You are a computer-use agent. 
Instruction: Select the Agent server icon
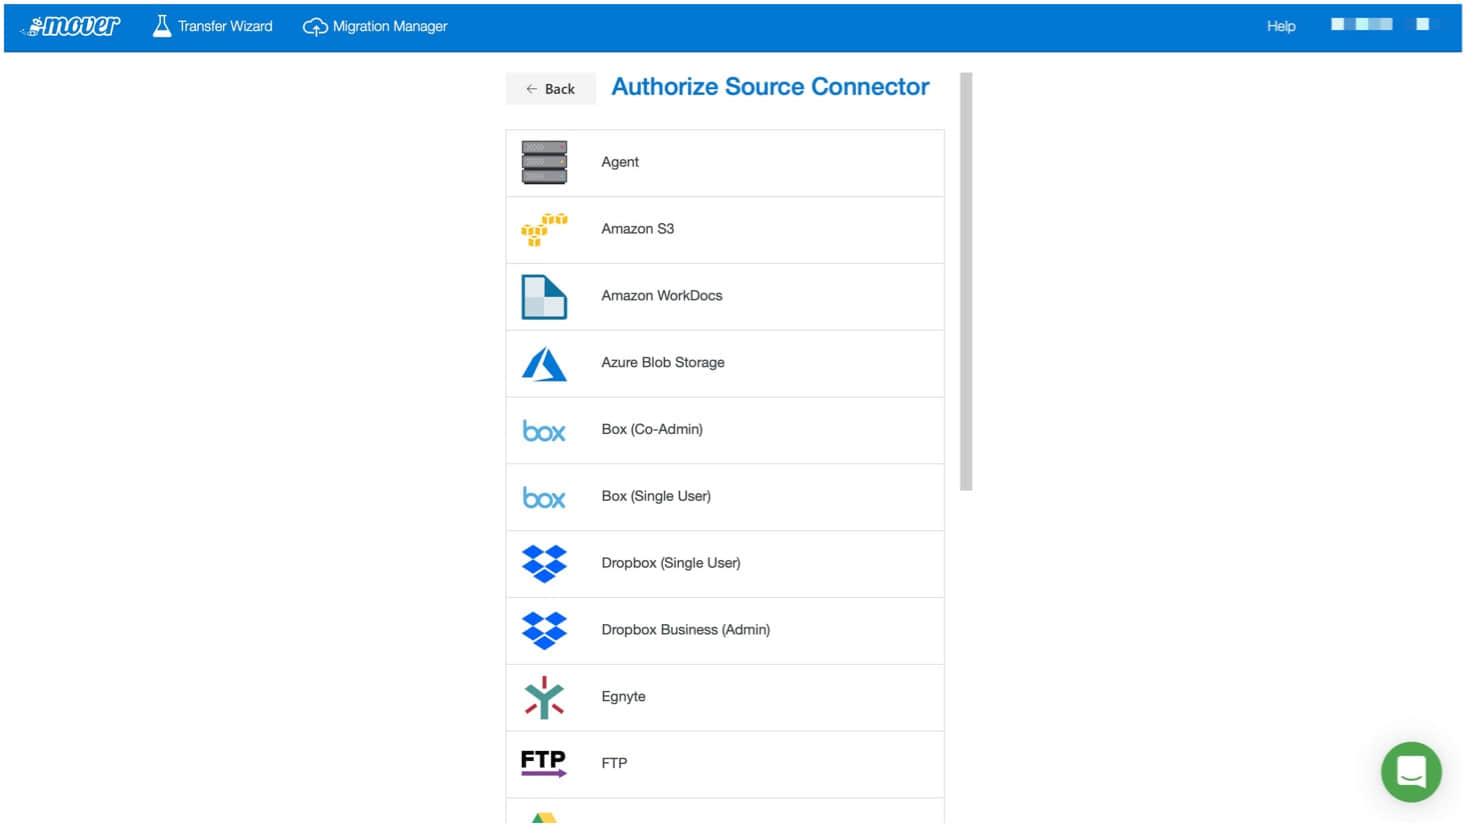(x=544, y=162)
